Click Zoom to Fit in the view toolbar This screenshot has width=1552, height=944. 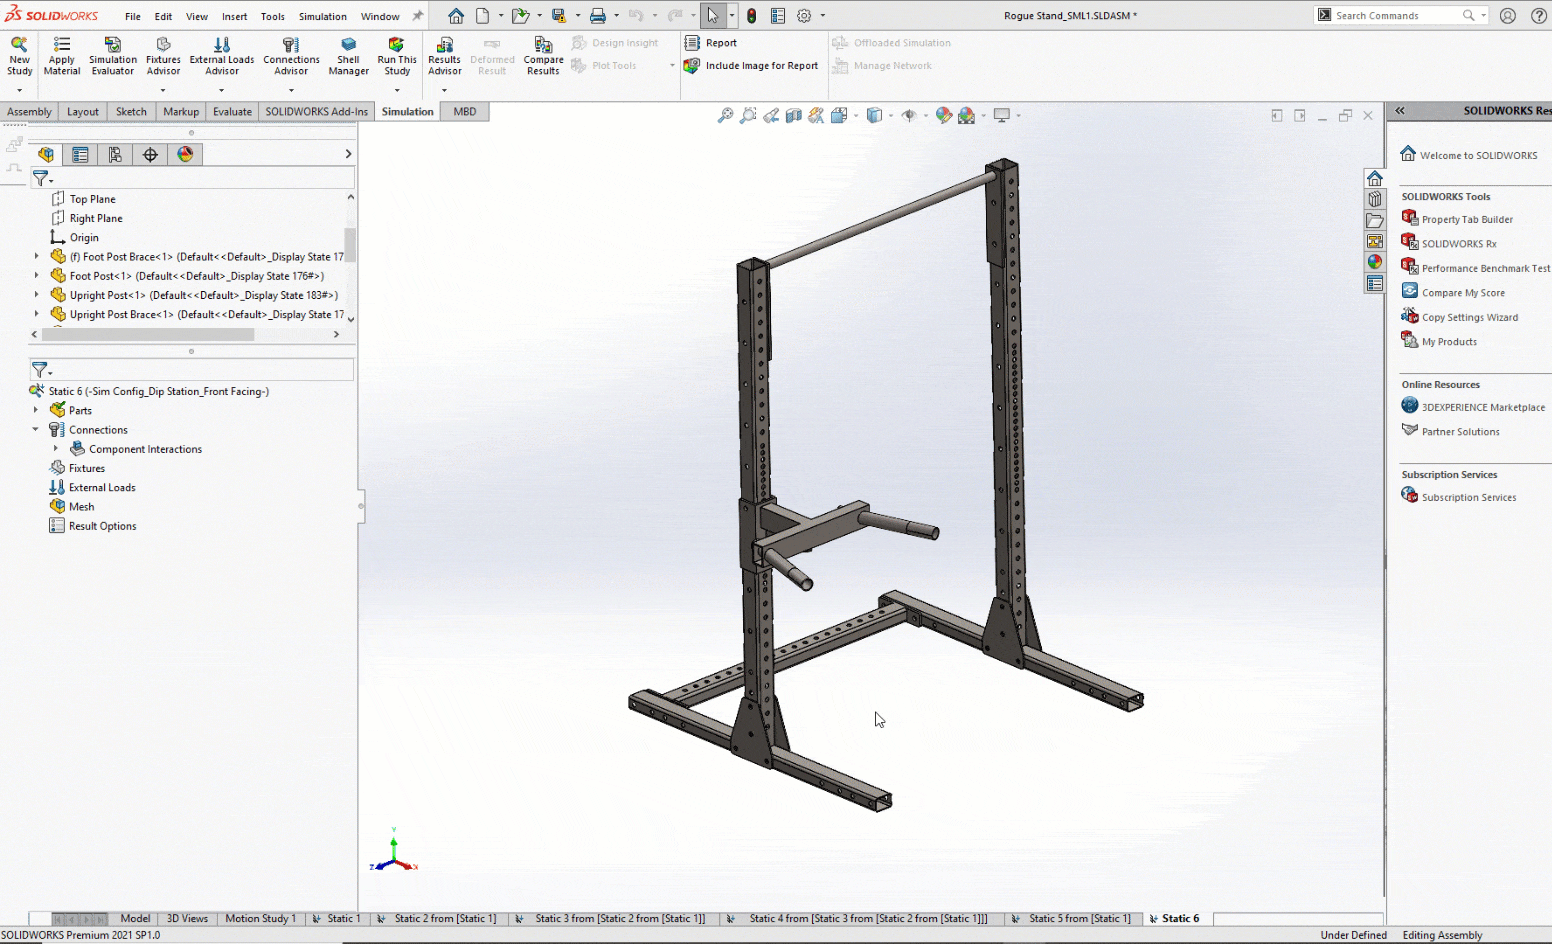[x=725, y=115]
